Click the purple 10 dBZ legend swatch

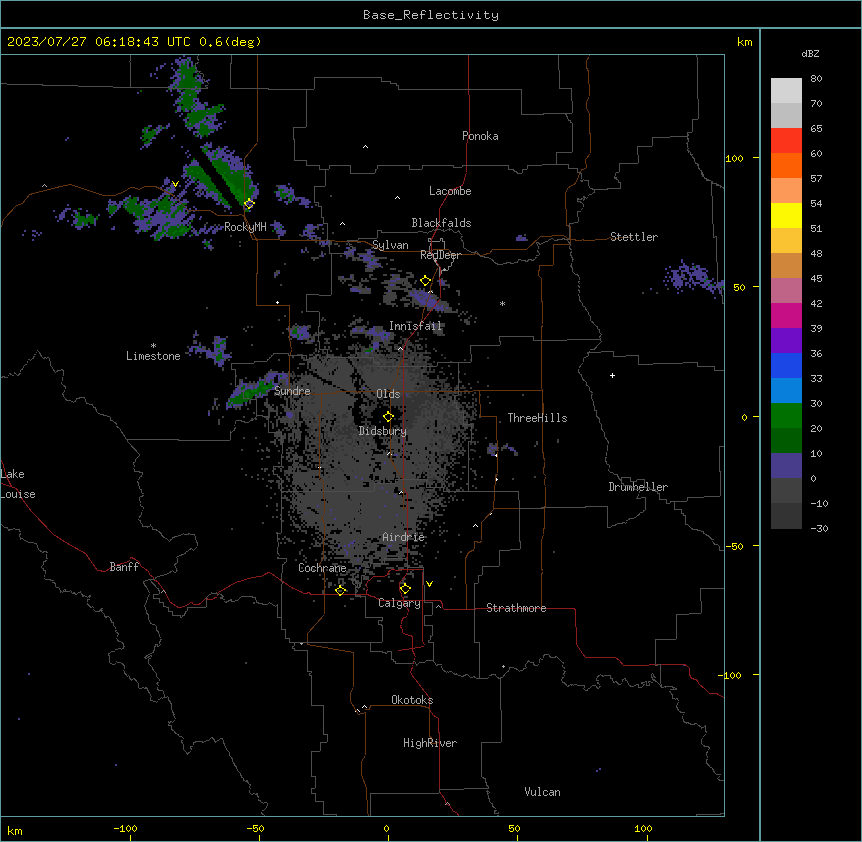coord(786,466)
